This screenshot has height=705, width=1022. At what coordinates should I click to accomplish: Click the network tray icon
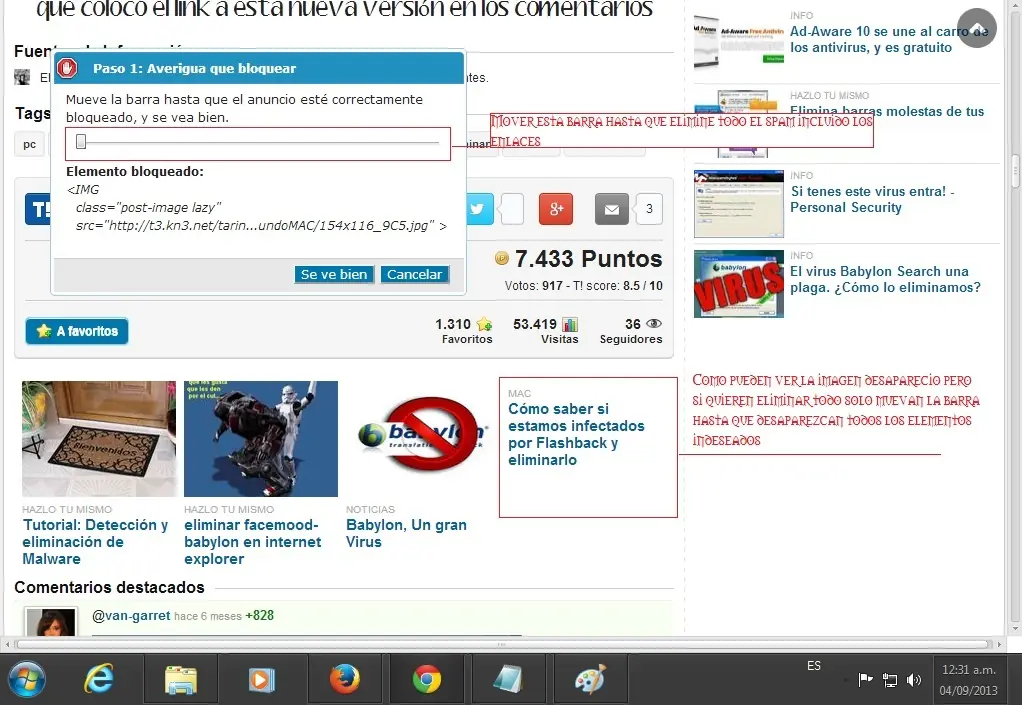[x=890, y=680]
